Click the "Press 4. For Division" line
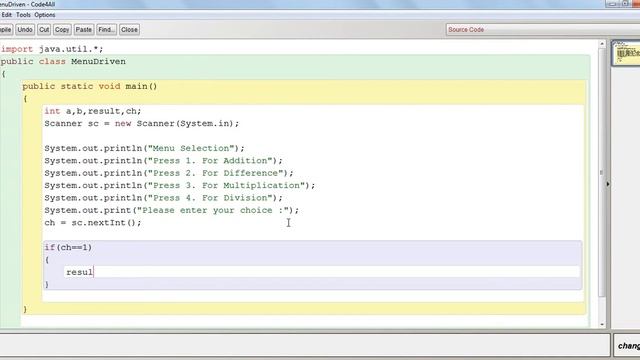Screen dimensions: 640x360 (x=163, y=198)
